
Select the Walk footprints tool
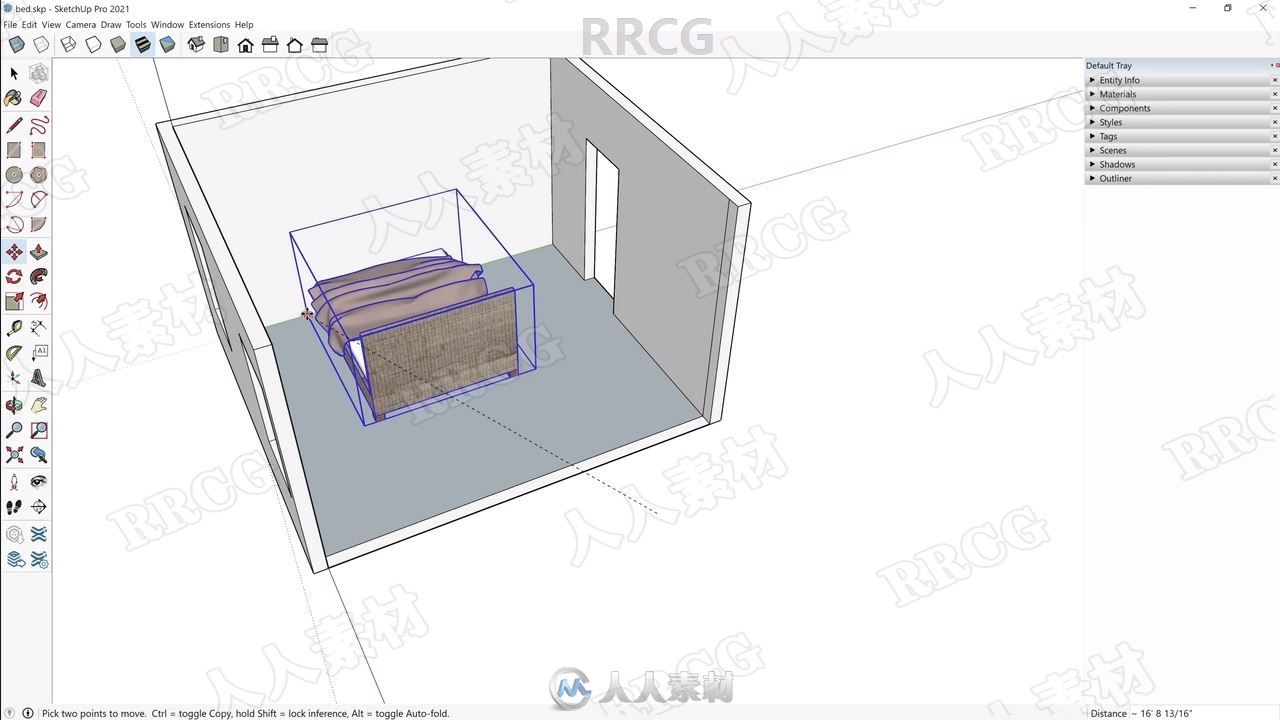coord(14,507)
